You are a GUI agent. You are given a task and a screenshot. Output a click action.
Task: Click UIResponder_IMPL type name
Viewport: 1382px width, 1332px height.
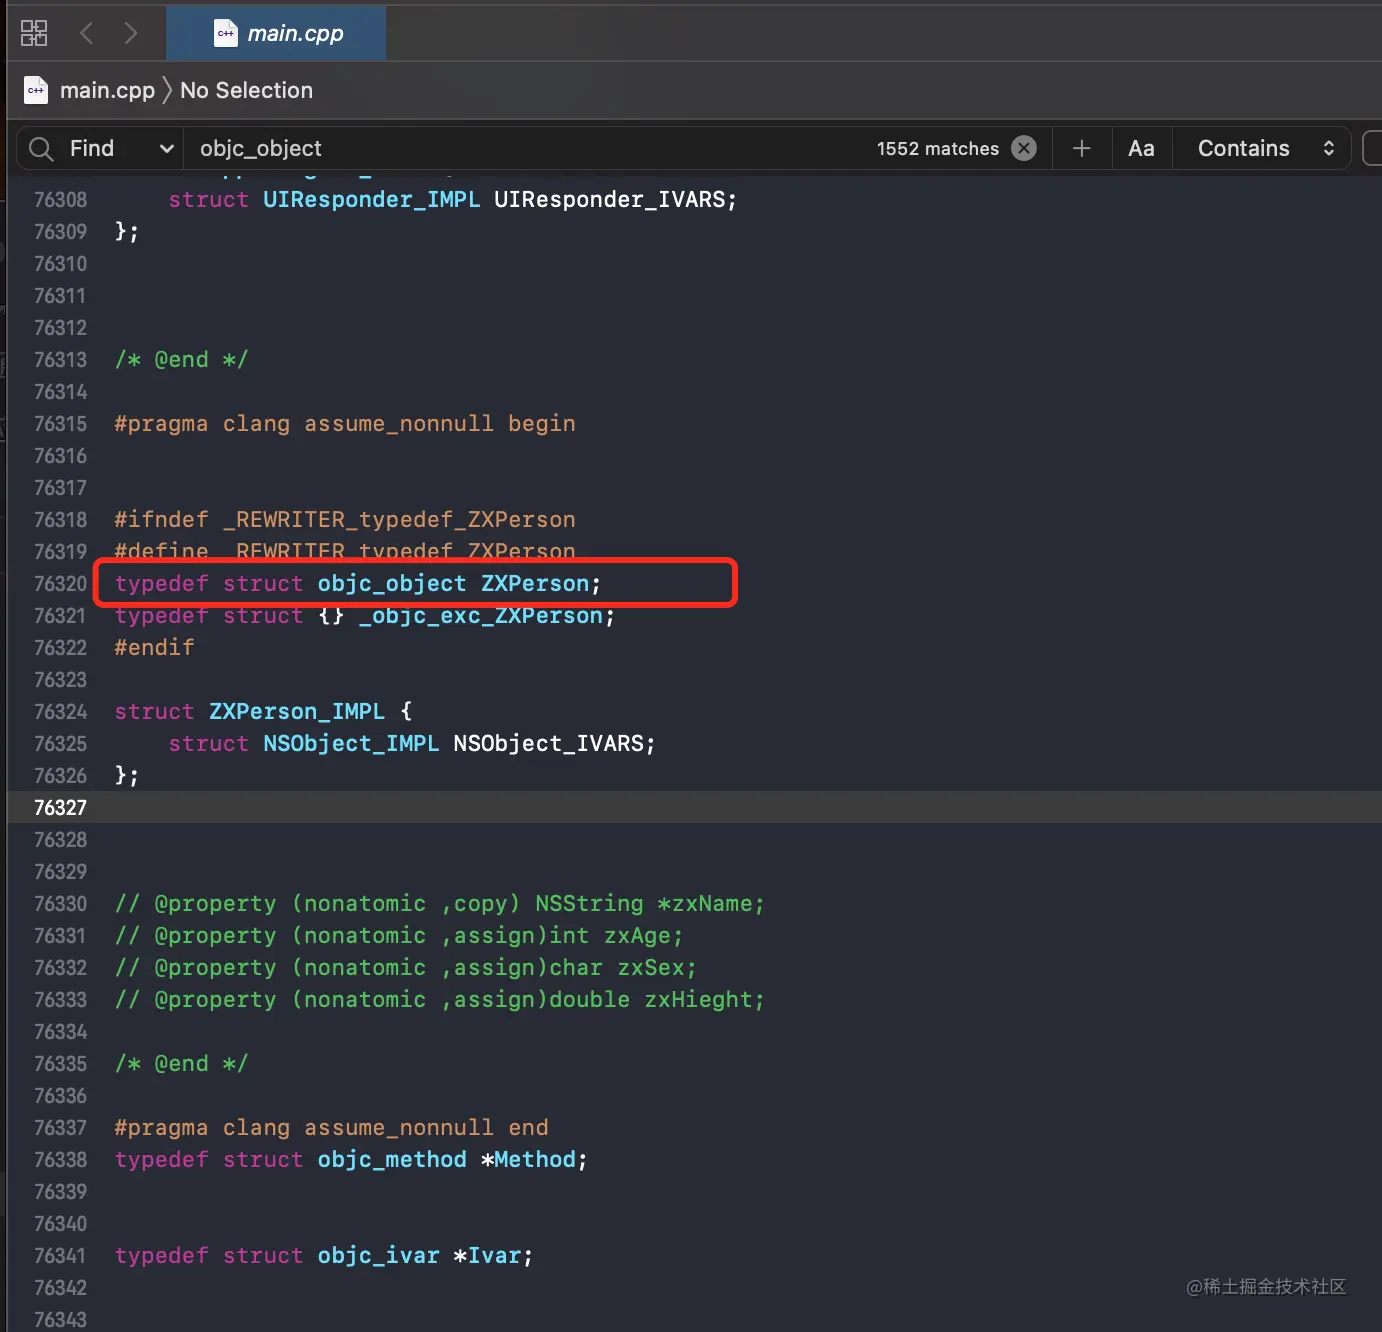371,200
